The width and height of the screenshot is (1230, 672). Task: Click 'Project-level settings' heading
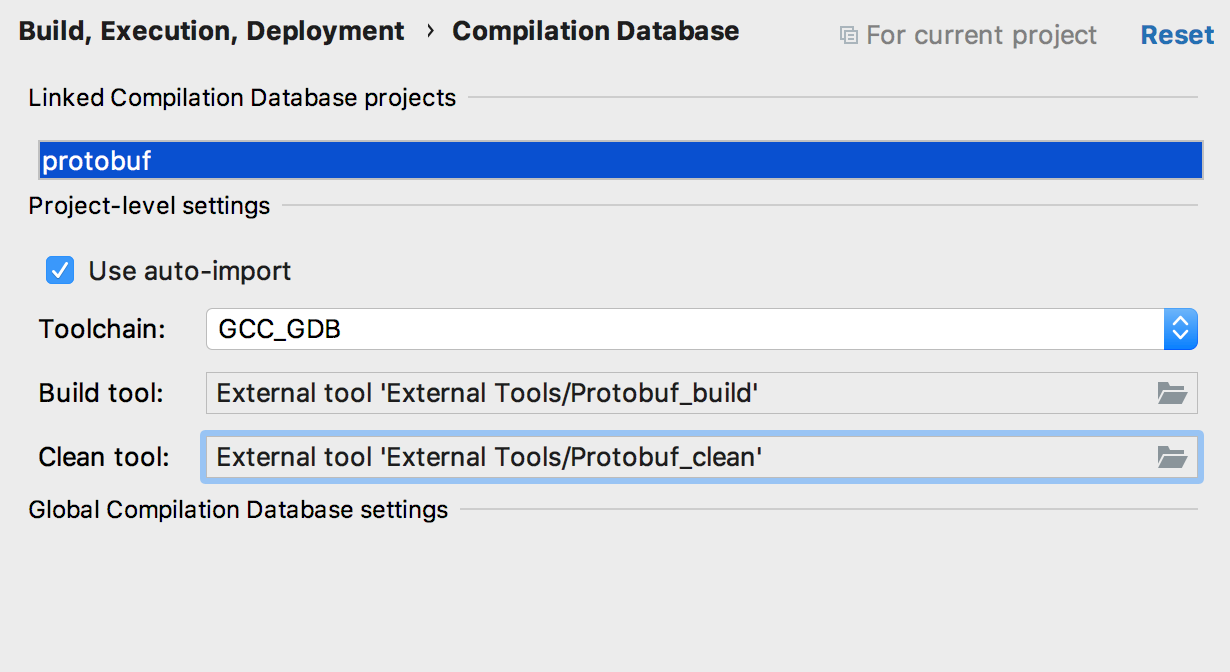tap(149, 206)
